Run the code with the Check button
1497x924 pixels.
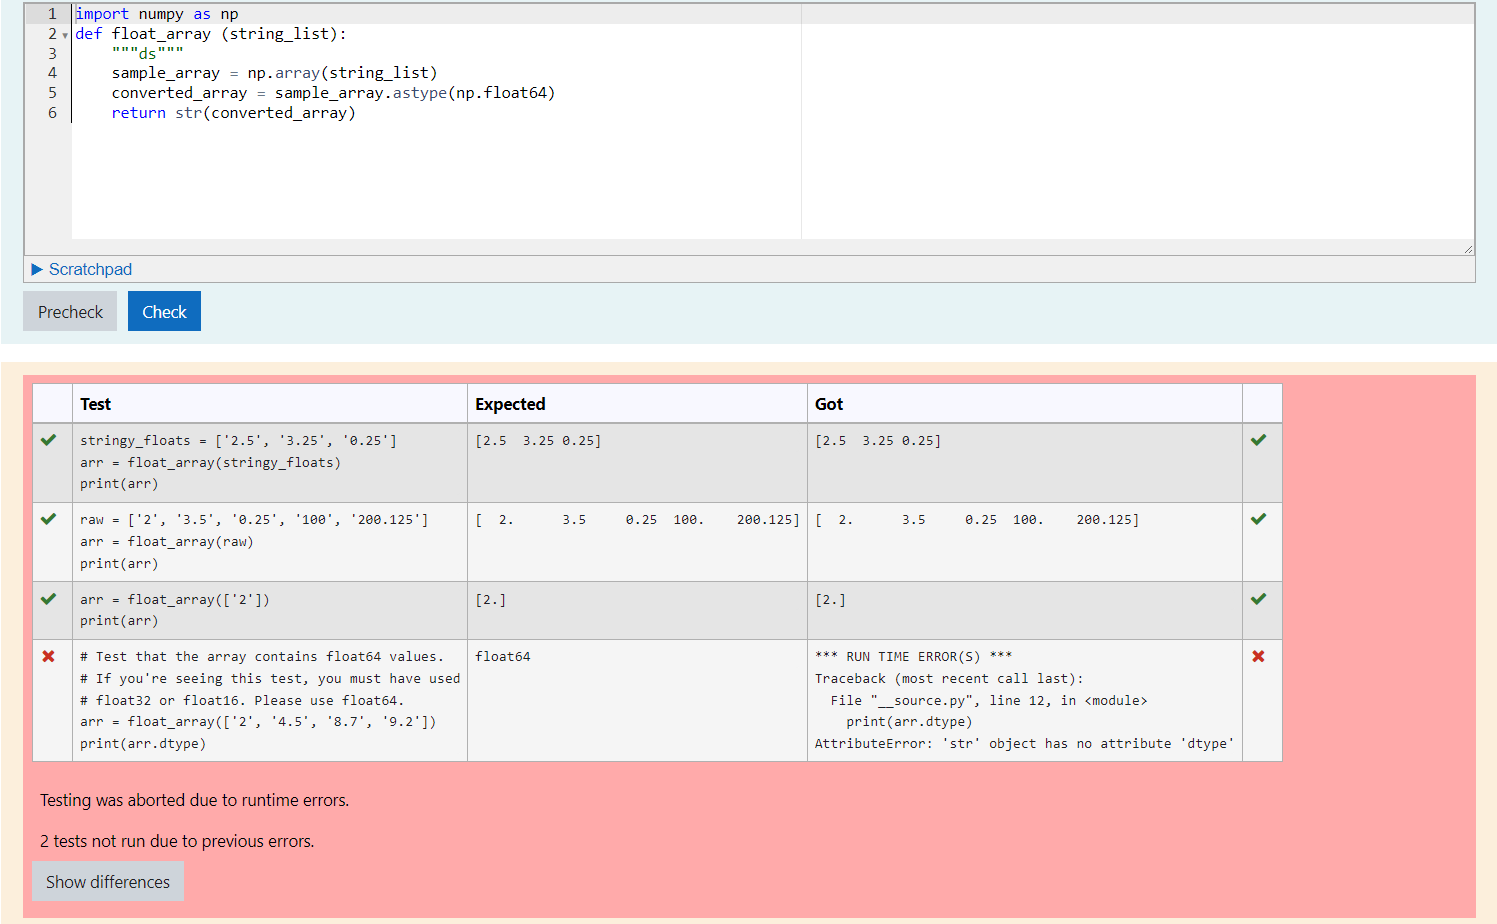(x=163, y=311)
